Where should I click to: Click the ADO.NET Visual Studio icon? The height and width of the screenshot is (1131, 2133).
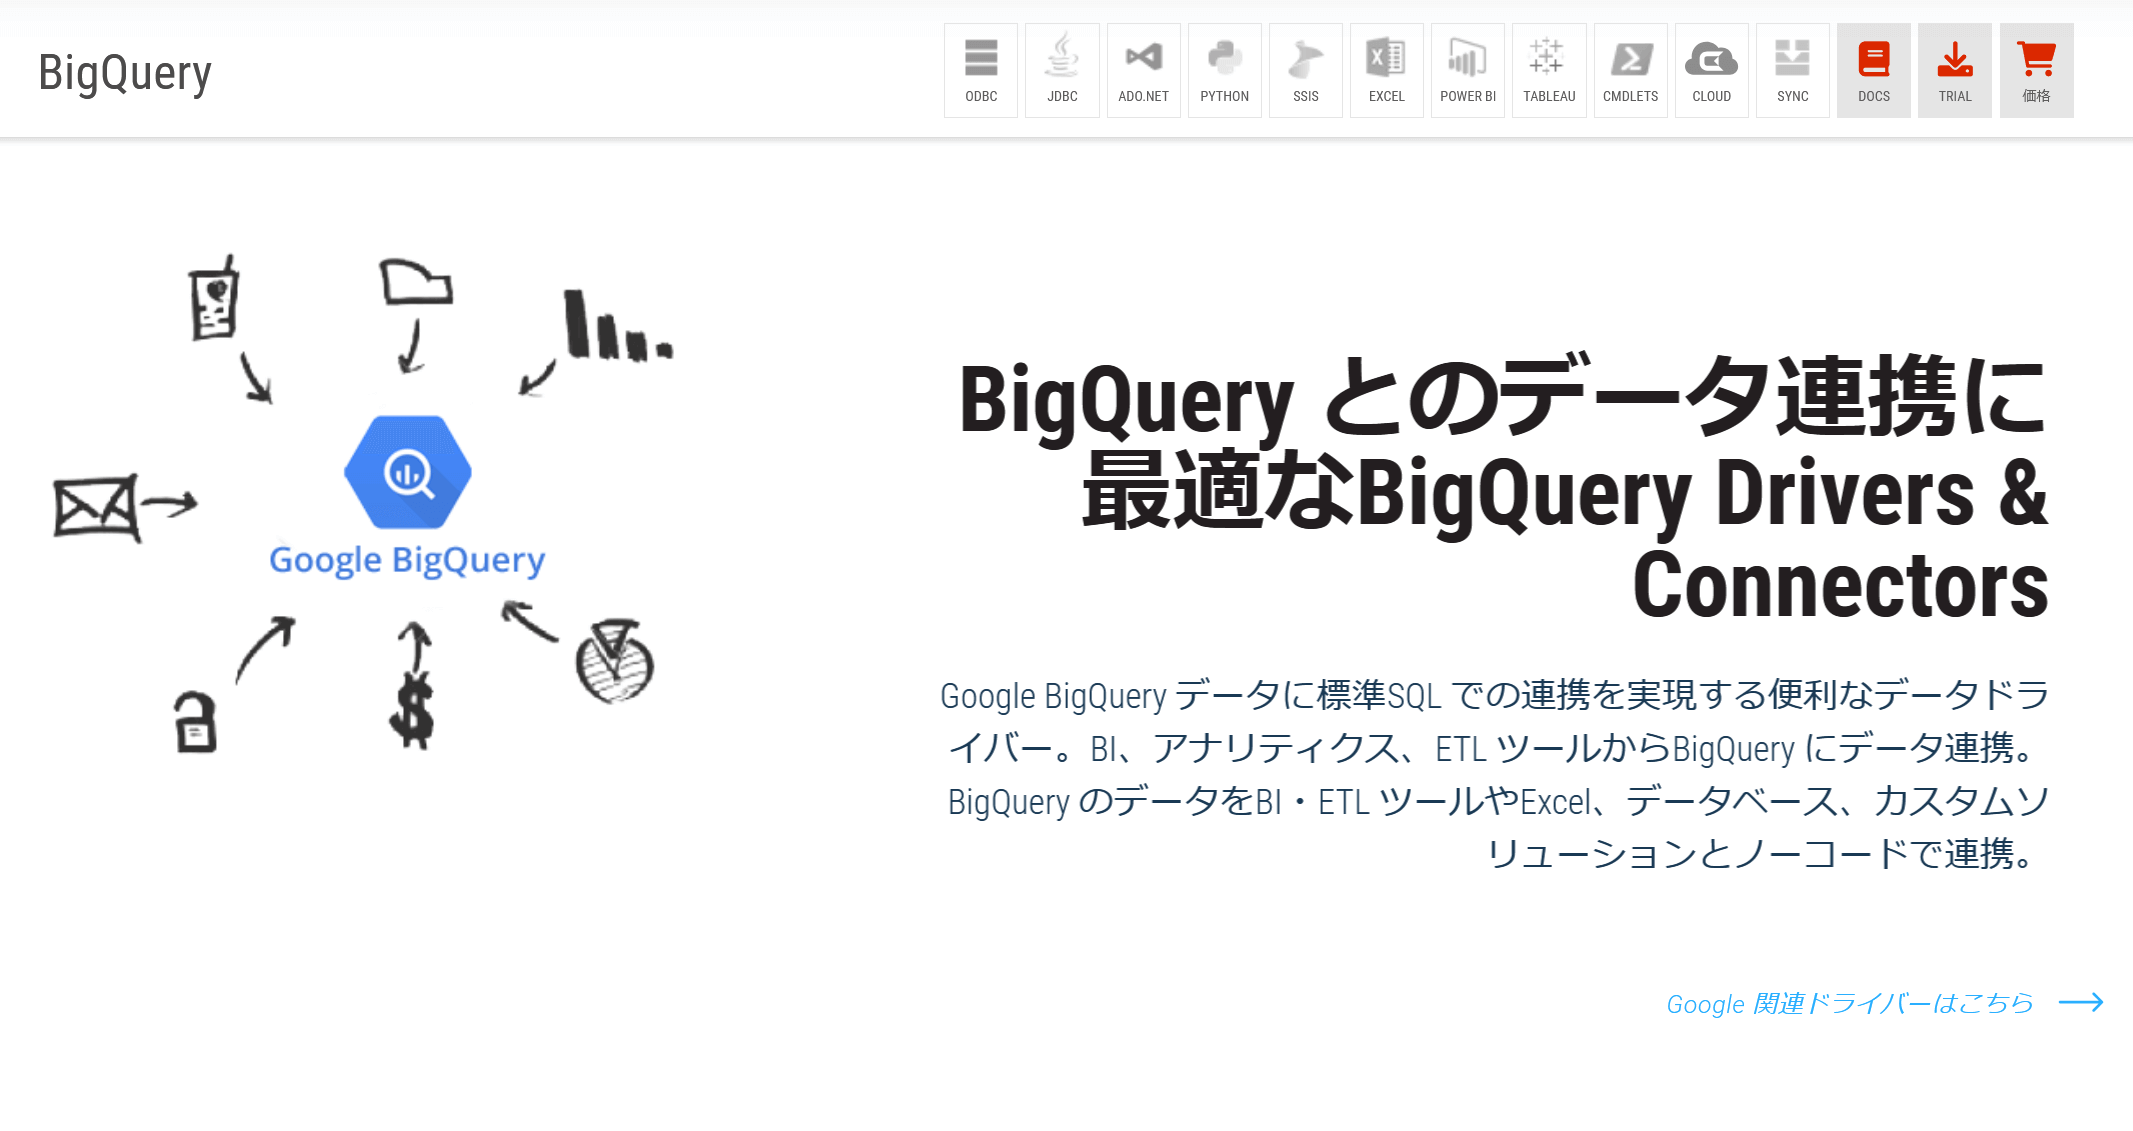click(x=1143, y=70)
